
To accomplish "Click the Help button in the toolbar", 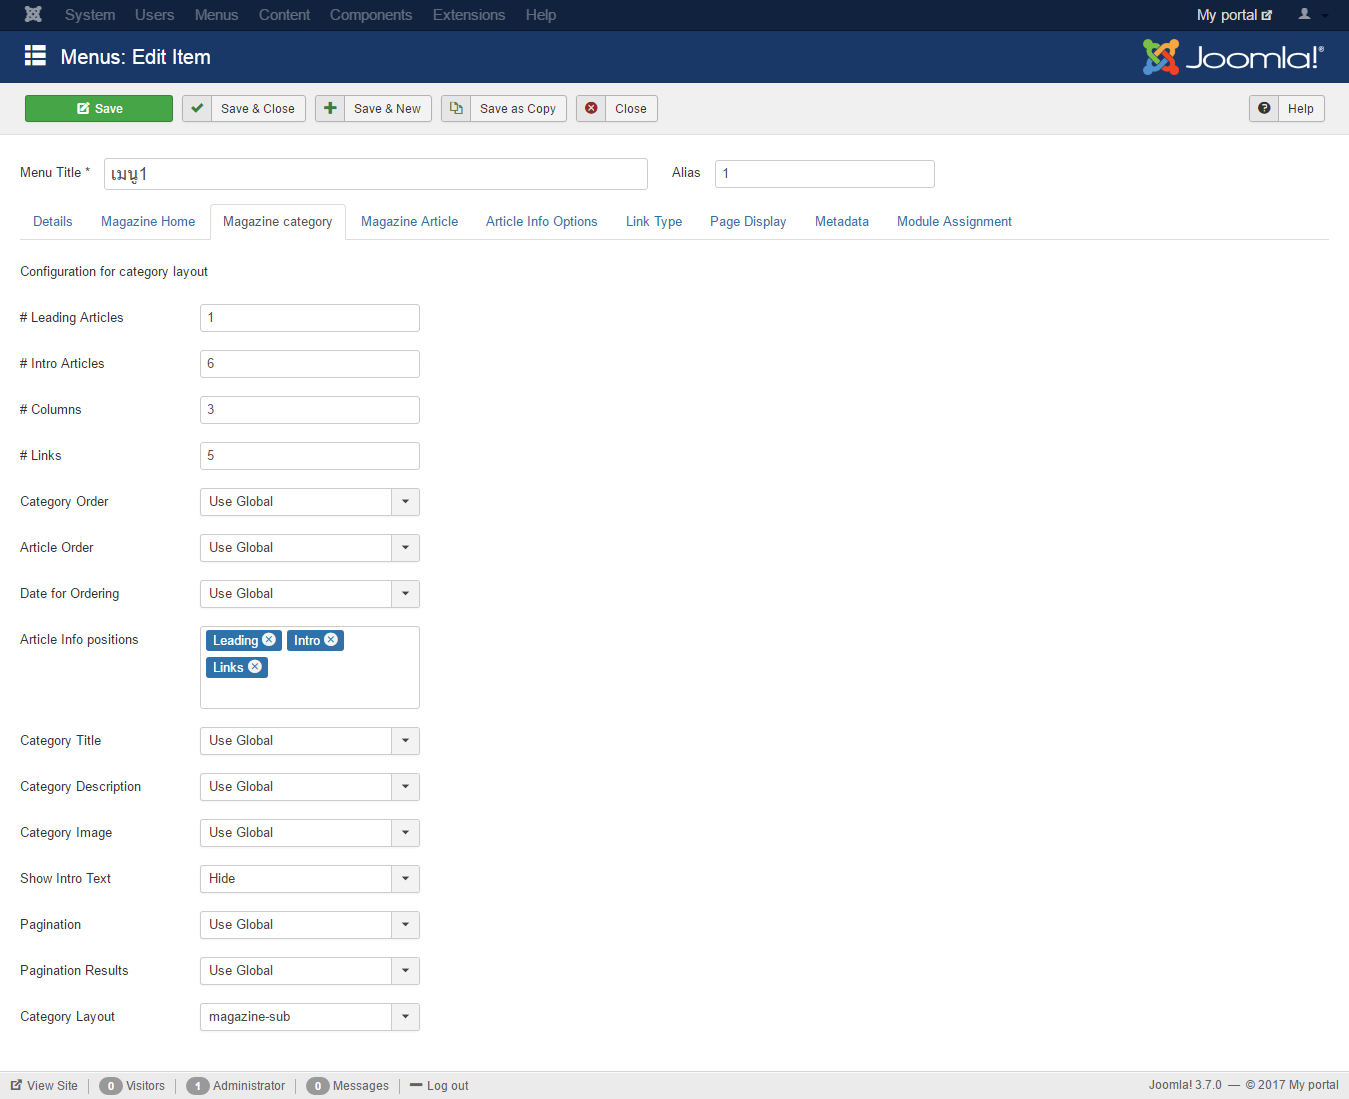I will (x=1287, y=109).
